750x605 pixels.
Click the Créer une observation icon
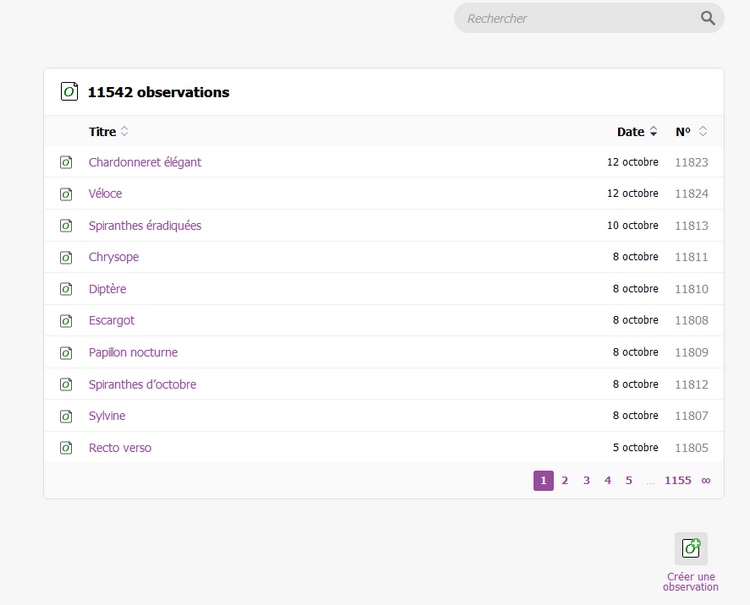pos(690,548)
